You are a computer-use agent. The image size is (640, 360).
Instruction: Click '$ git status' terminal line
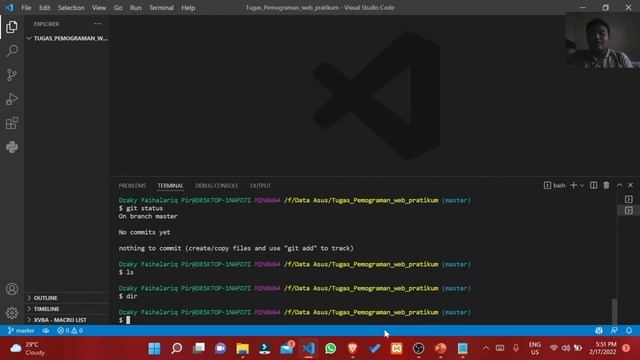(141, 208)
